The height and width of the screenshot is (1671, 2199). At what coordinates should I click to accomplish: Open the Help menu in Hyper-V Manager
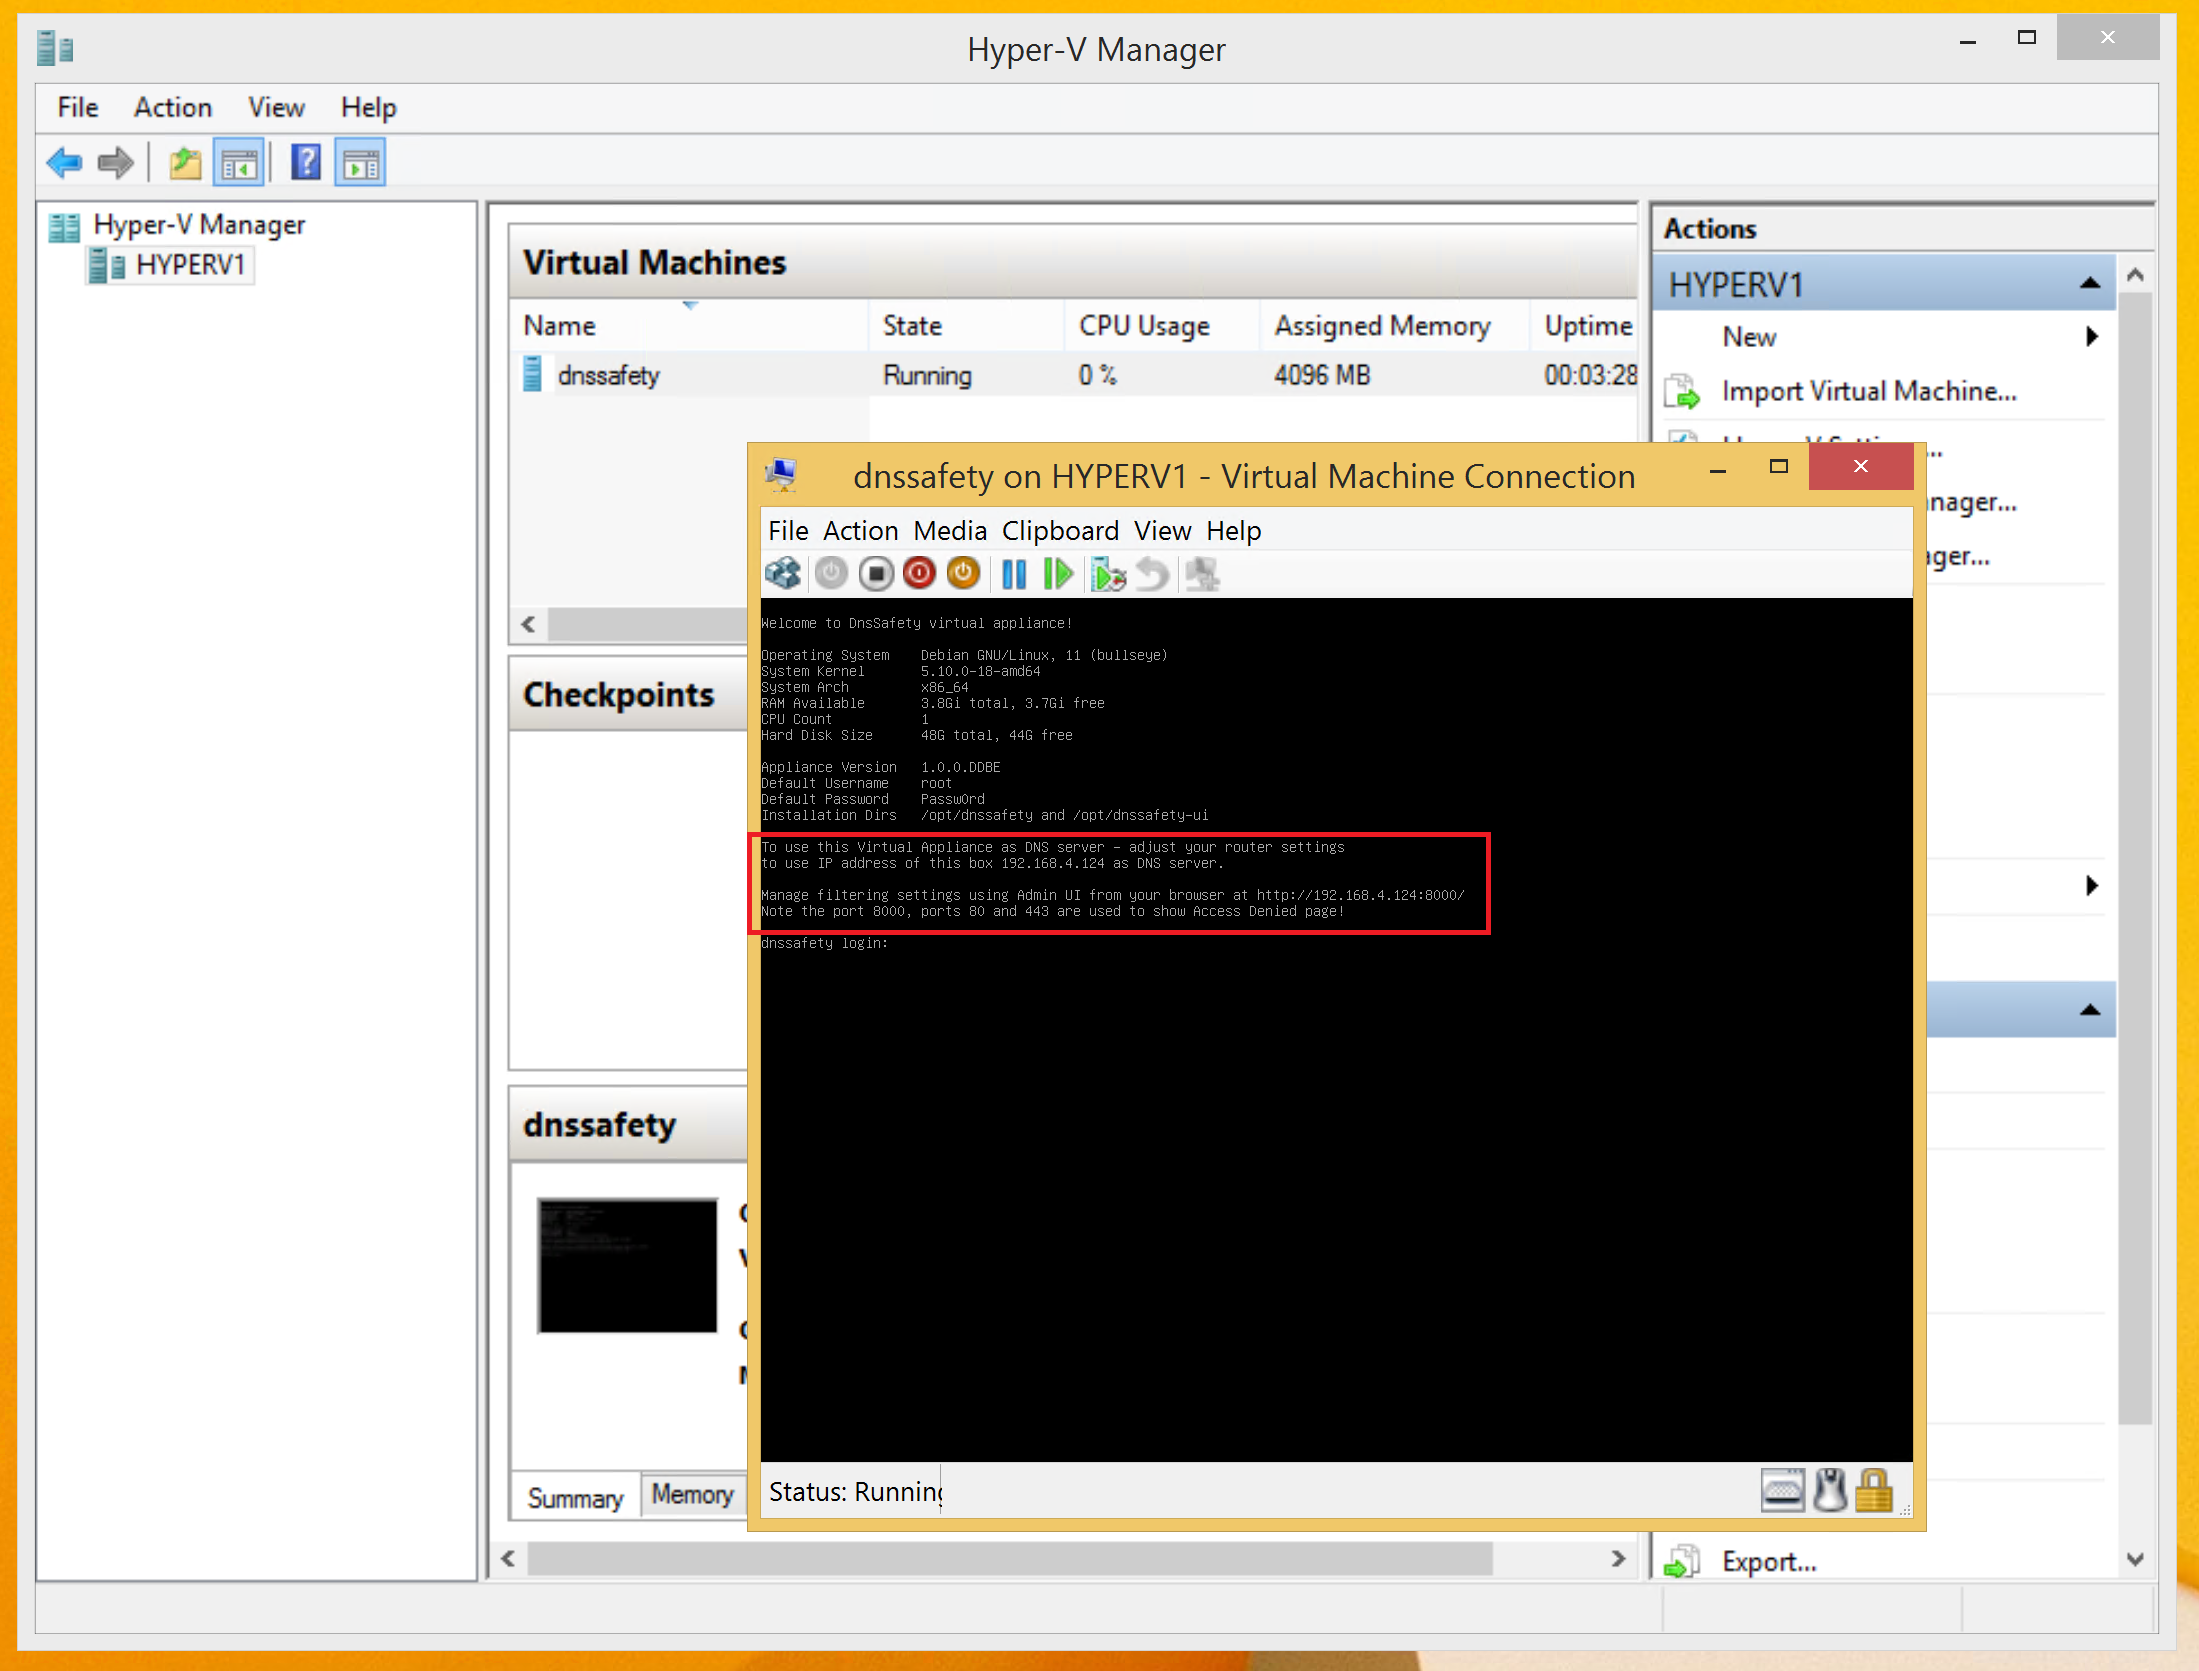(368, 107)
